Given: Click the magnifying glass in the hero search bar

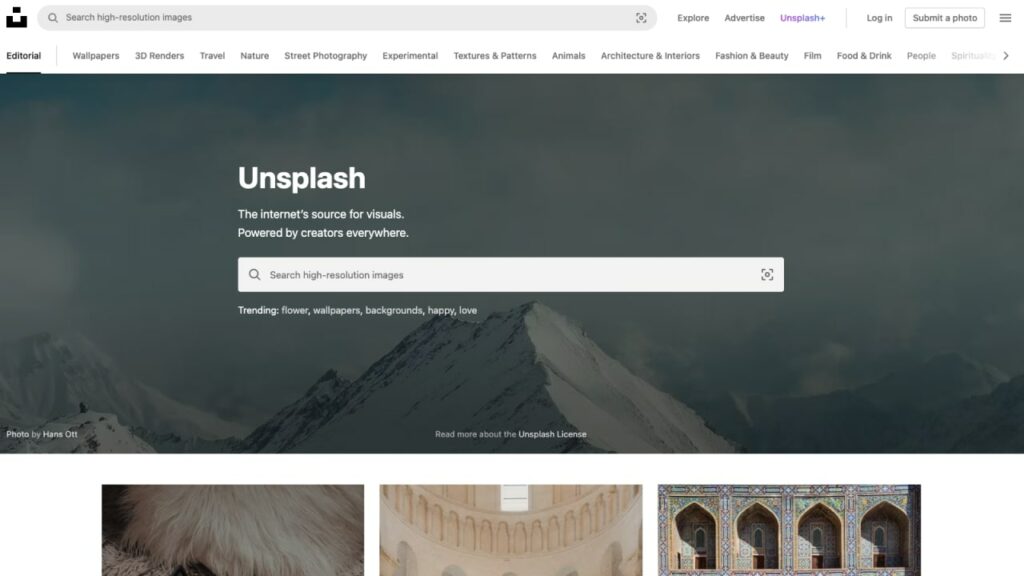Looking at the screenshot, I should [x=255, y=273].
